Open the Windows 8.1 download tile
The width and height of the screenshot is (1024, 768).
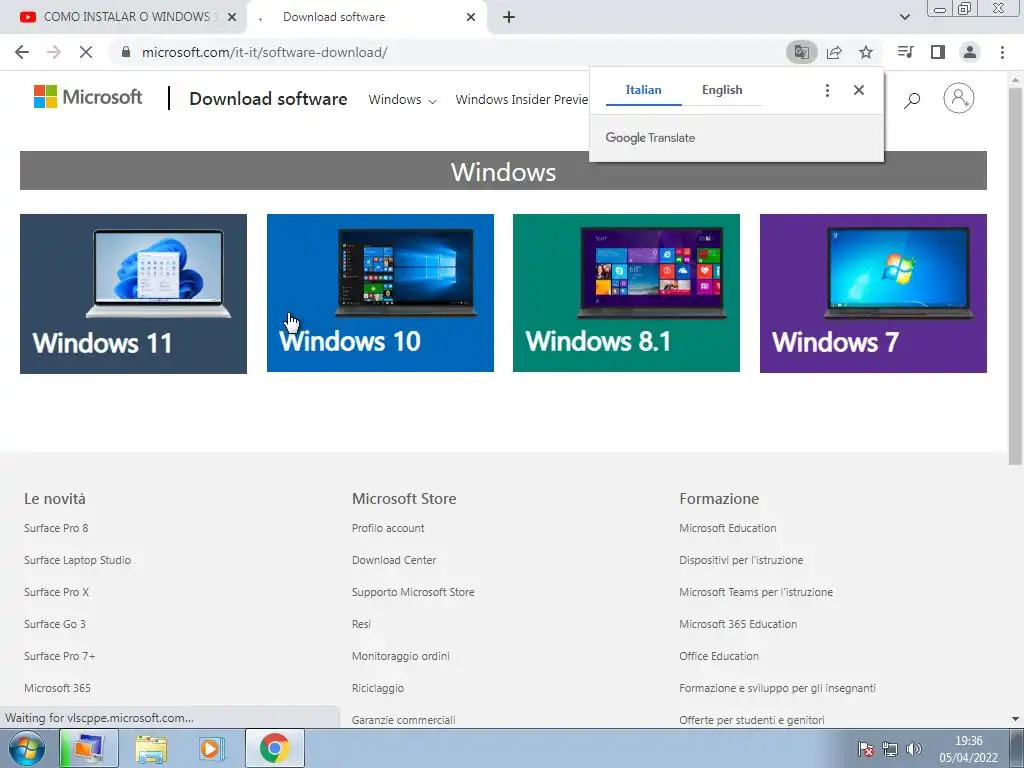626,293
